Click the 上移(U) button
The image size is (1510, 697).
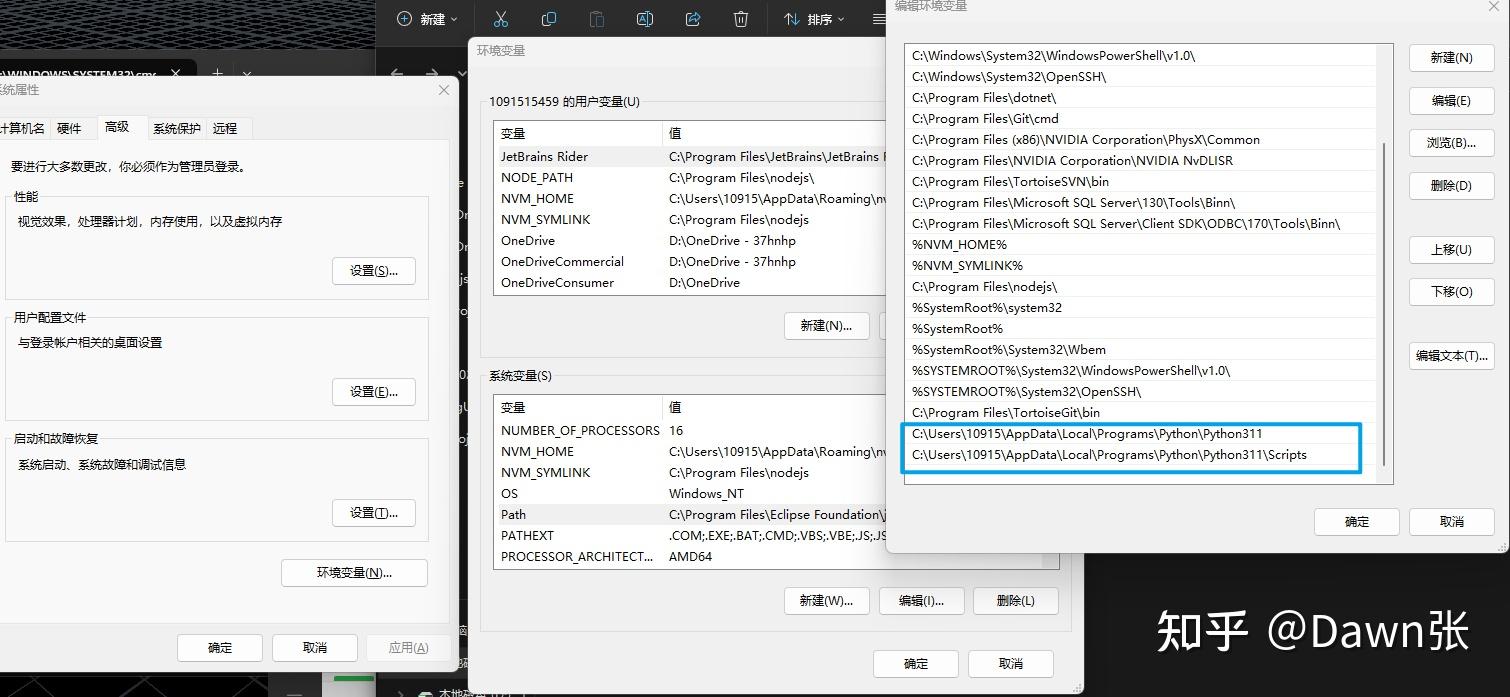coord(1451,250)
